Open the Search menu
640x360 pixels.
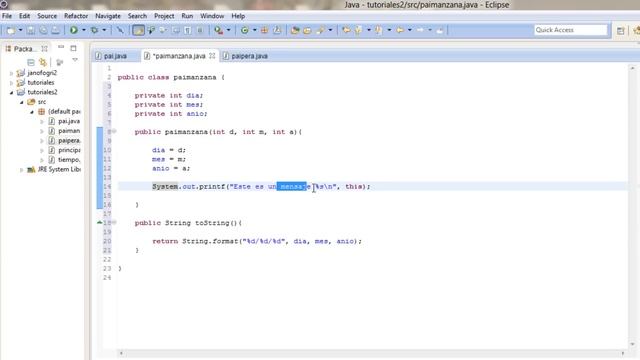137,16
